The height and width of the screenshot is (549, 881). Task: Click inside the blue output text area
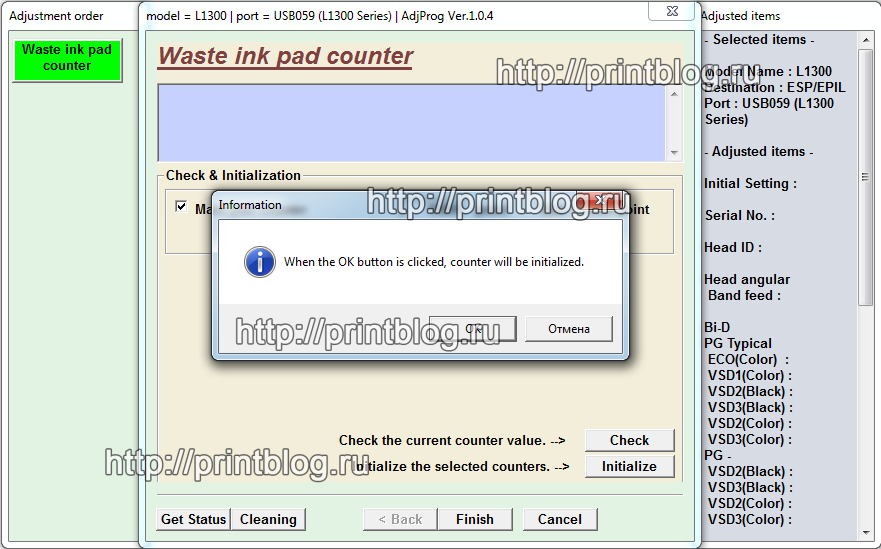coord(410,122)
